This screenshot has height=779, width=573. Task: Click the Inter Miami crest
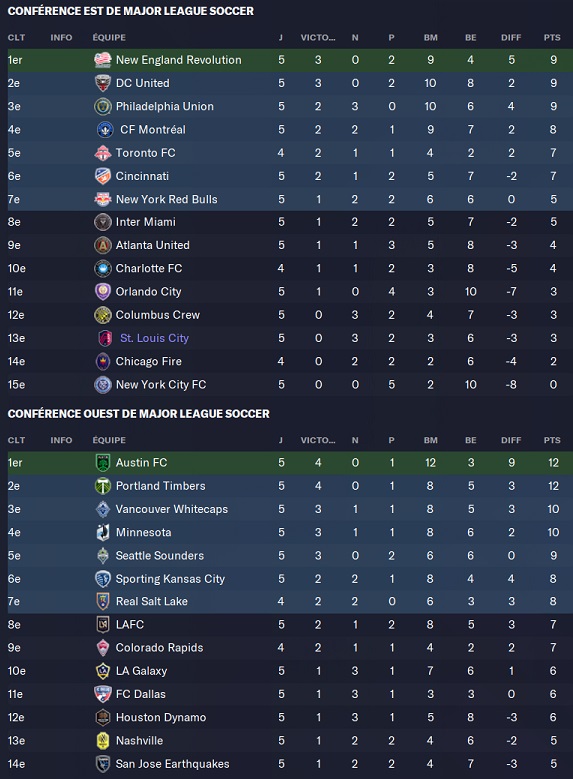pos(103,222)
